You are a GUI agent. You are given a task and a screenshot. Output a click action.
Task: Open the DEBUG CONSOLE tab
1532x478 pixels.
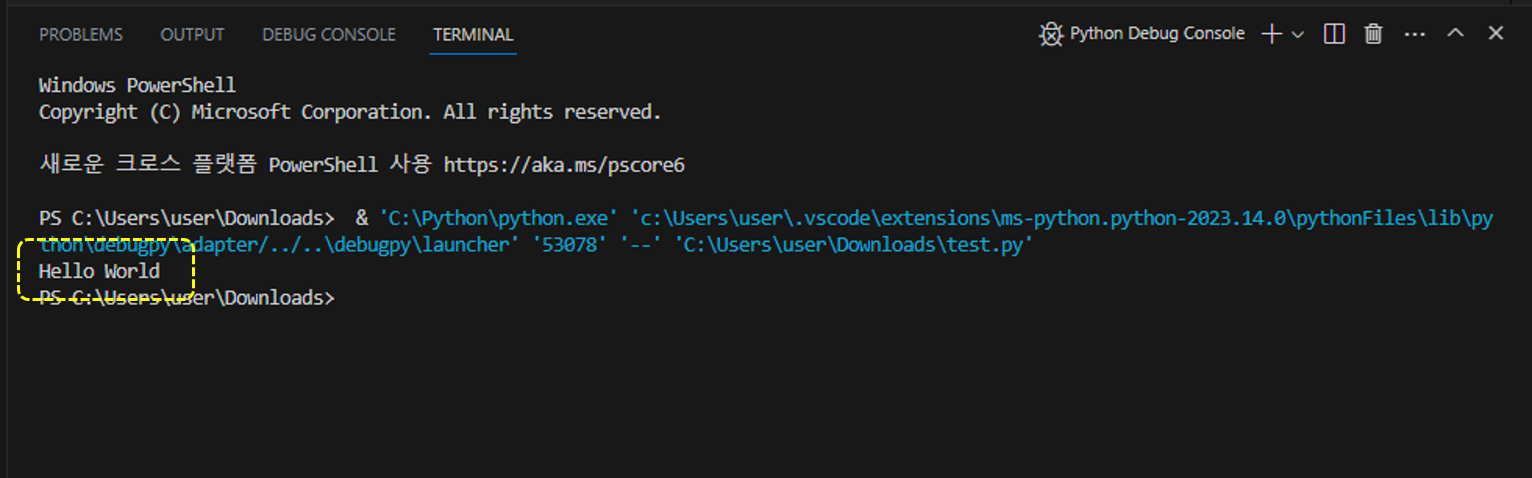(329, 35)
